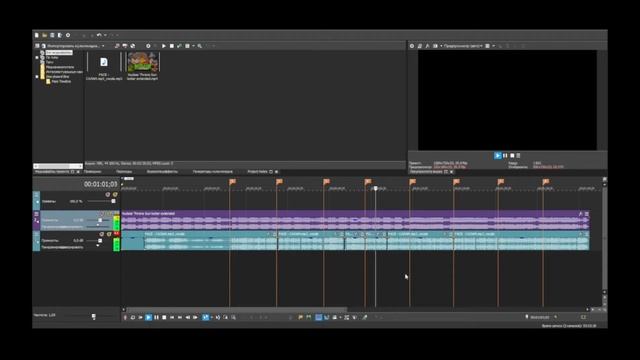Viewport: 640px width, 360px height.
Task: Pause playback in the transport bar
Action: pos(156,318)
